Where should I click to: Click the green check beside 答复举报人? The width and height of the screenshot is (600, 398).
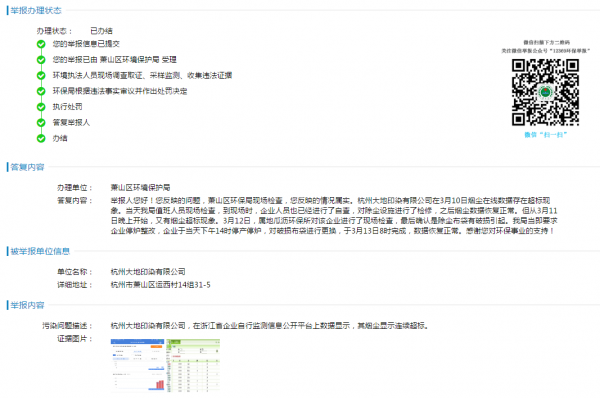(41, 123)
